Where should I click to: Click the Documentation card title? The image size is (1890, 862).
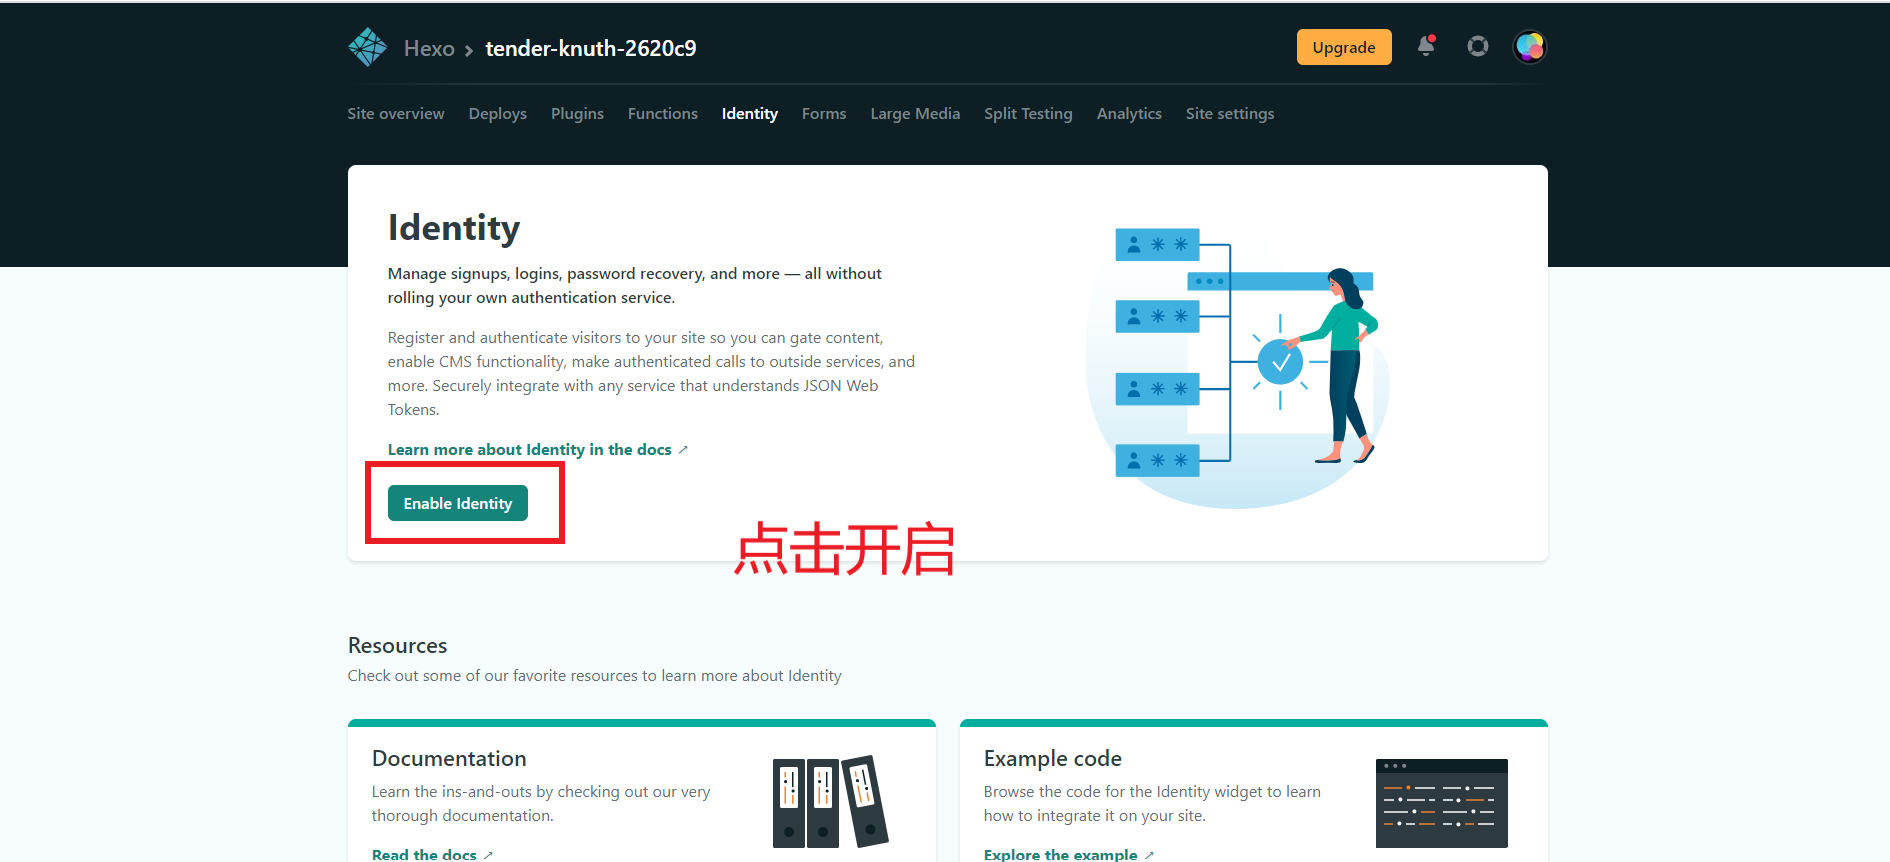coord(449,759)
